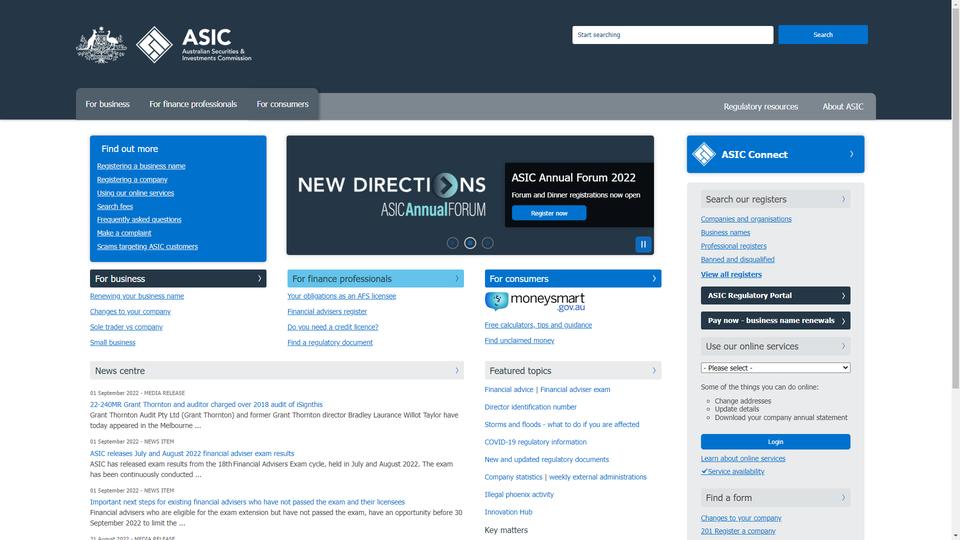Open Sole trader vs company link

coord(126,327)
